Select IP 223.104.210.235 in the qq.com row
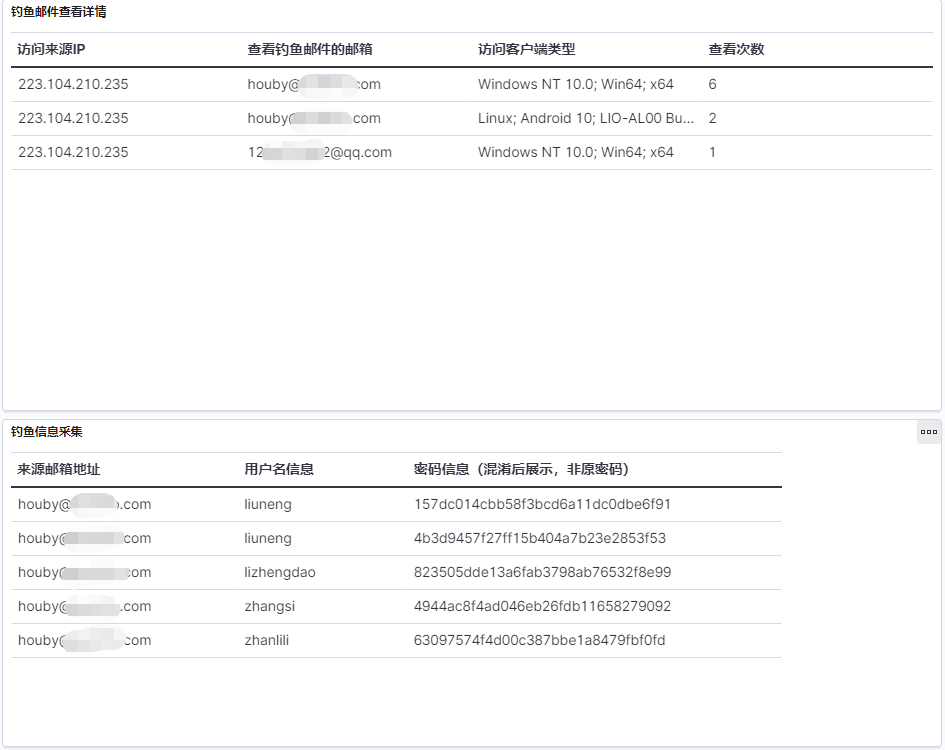Viewport: 945px width, 750px height. [x=73, y=153]
